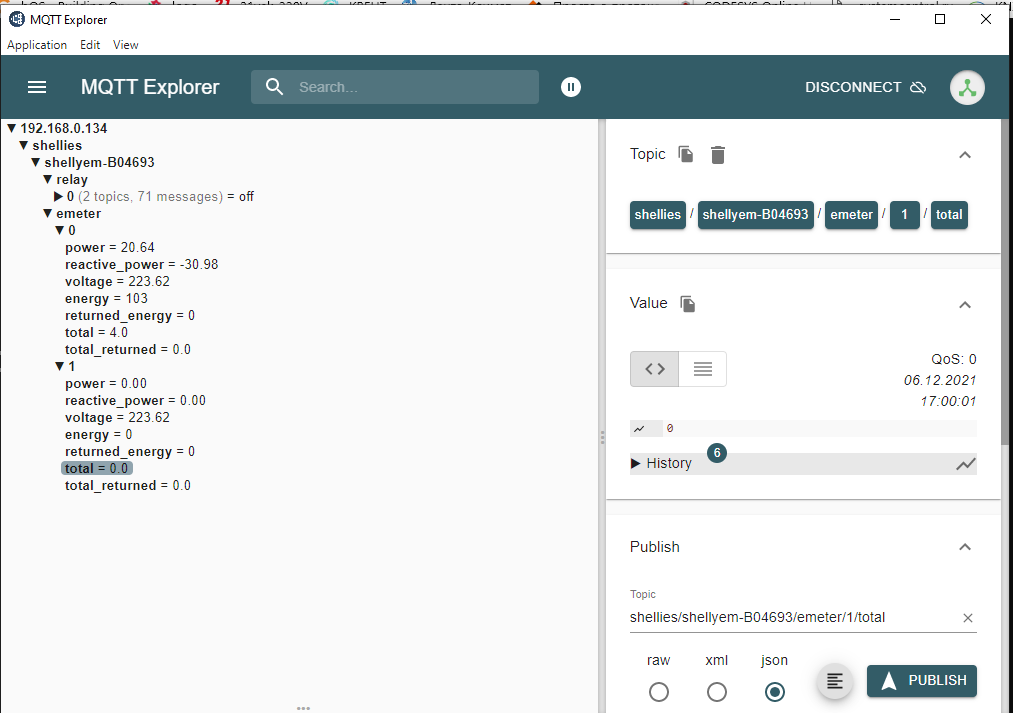
Task: Copy the value to clipboard icon
Action: click(688, 303)
